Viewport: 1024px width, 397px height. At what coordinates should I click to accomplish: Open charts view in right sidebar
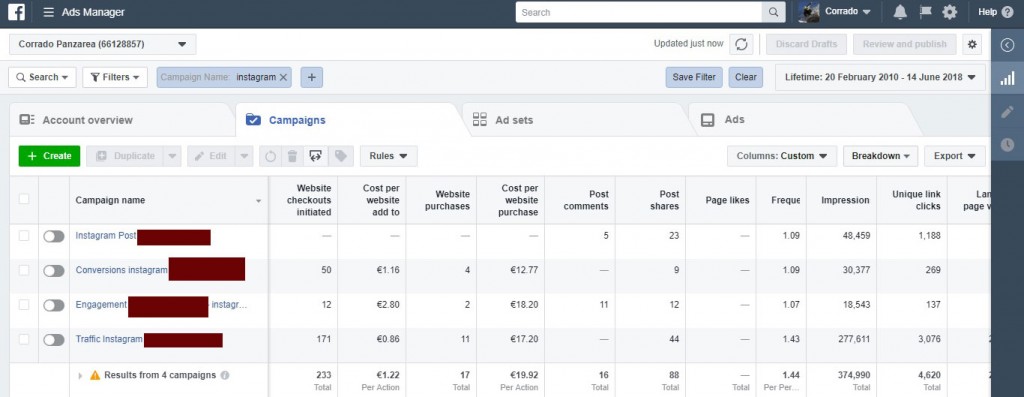tap(1007, 78)
